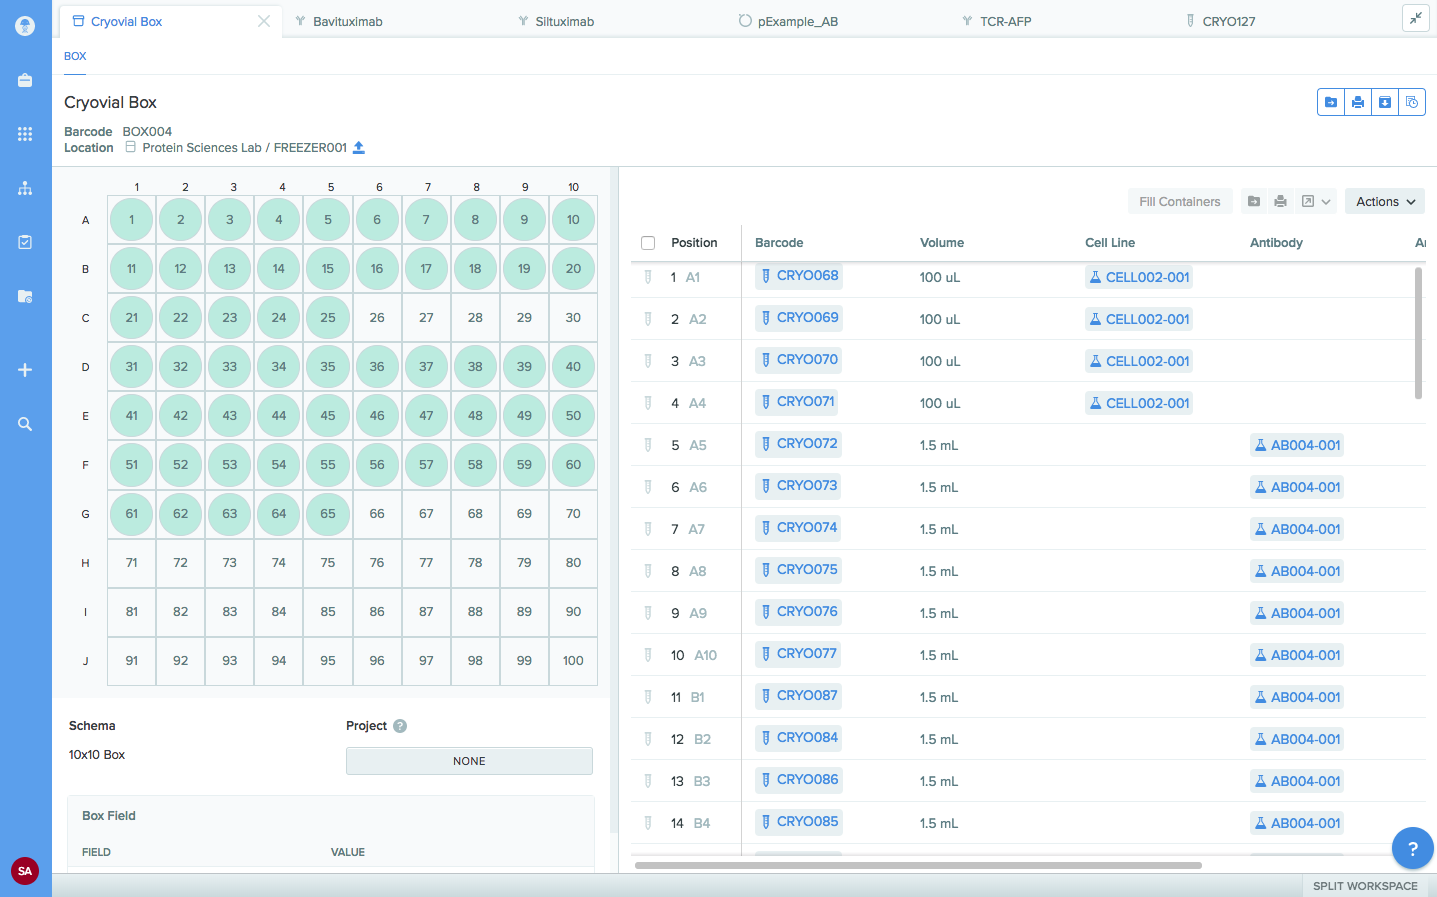Open the tasks clipboard-check icon in sidebar
Screen dimensions: 1437x897
click(25, 242)
